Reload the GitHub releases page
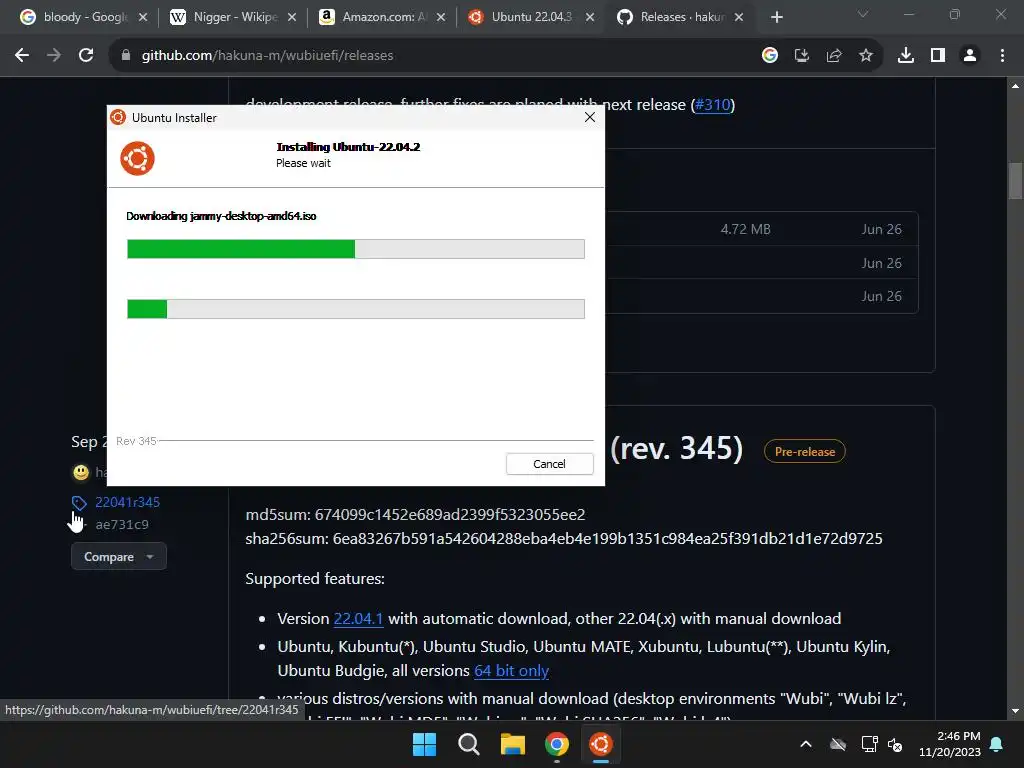 pyautogui.click(x=86, y=56)
